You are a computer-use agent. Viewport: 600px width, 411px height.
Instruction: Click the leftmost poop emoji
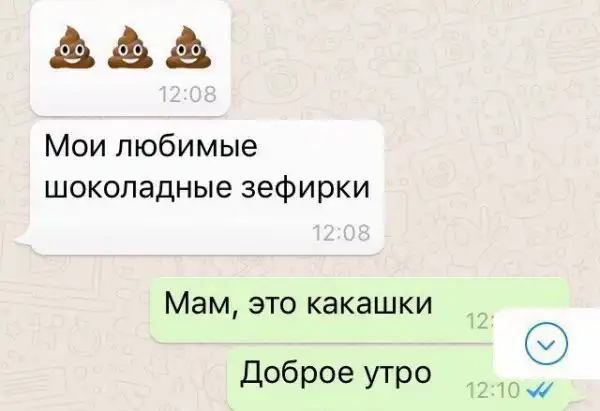[72, 47]
